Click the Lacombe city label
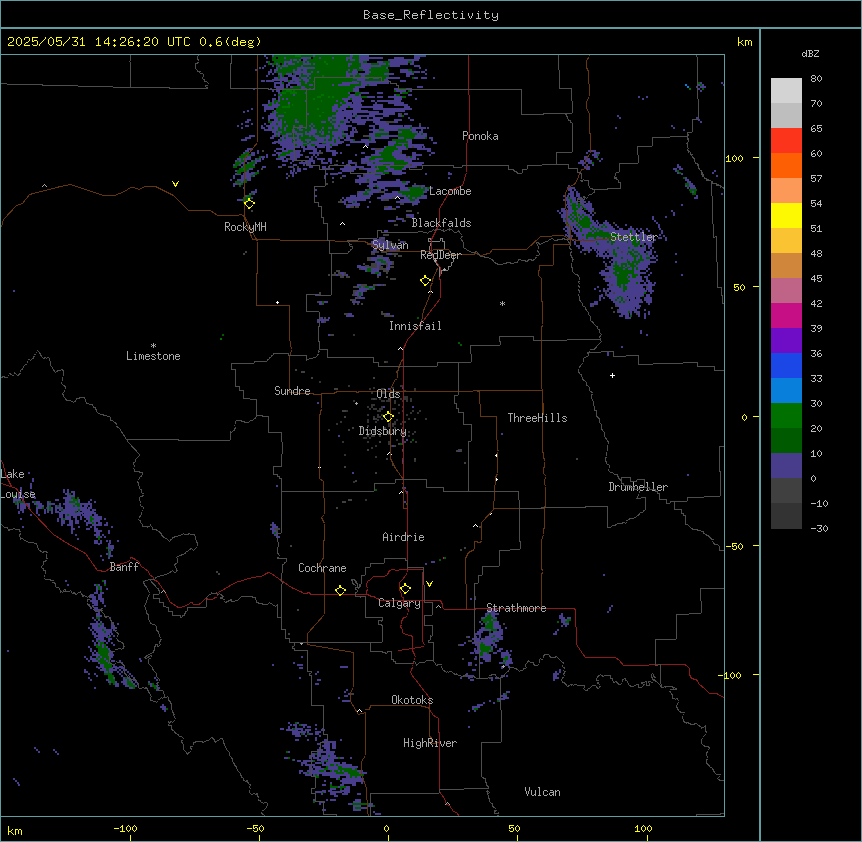The width and height of the screenshot is (862, 842). click(x=450, y=191)
